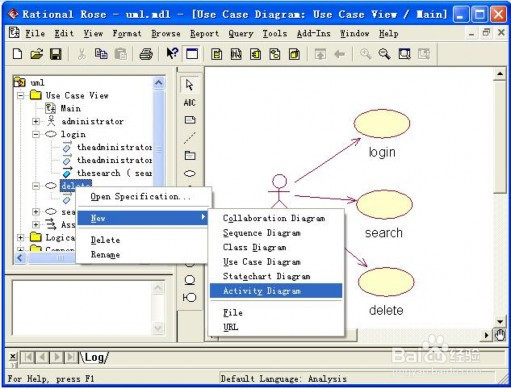Click the Browse Class Diagram toolbar icon
Viewport: 511px width, 389px height.
tap(217, 54)
